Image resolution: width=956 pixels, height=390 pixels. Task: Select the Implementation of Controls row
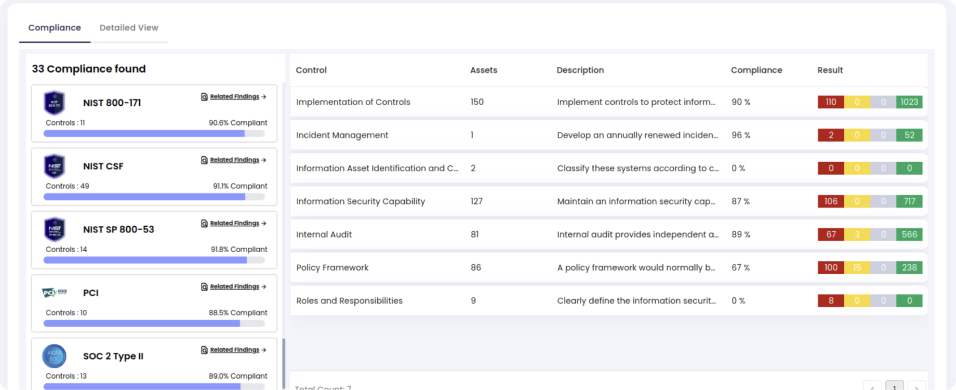pyautogui.click(x=608, y=102)
